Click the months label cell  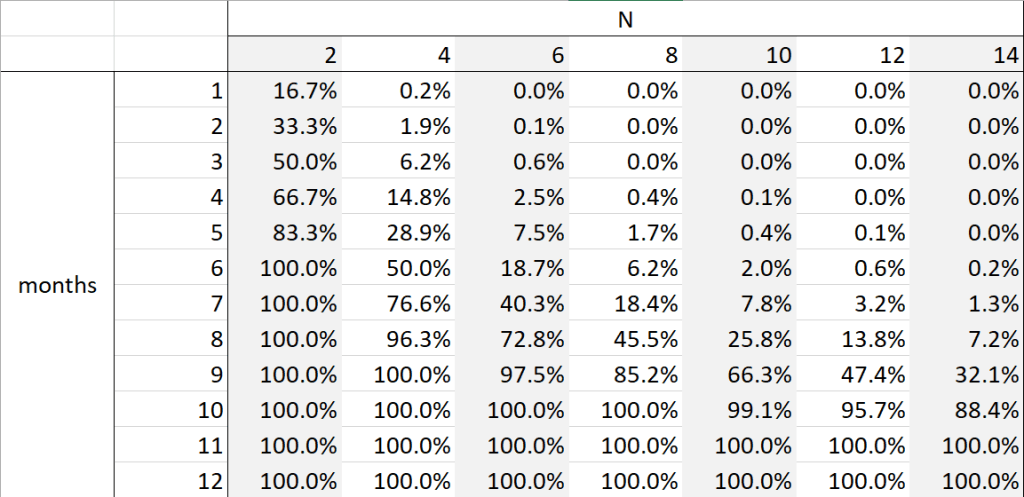pos(58,285)
